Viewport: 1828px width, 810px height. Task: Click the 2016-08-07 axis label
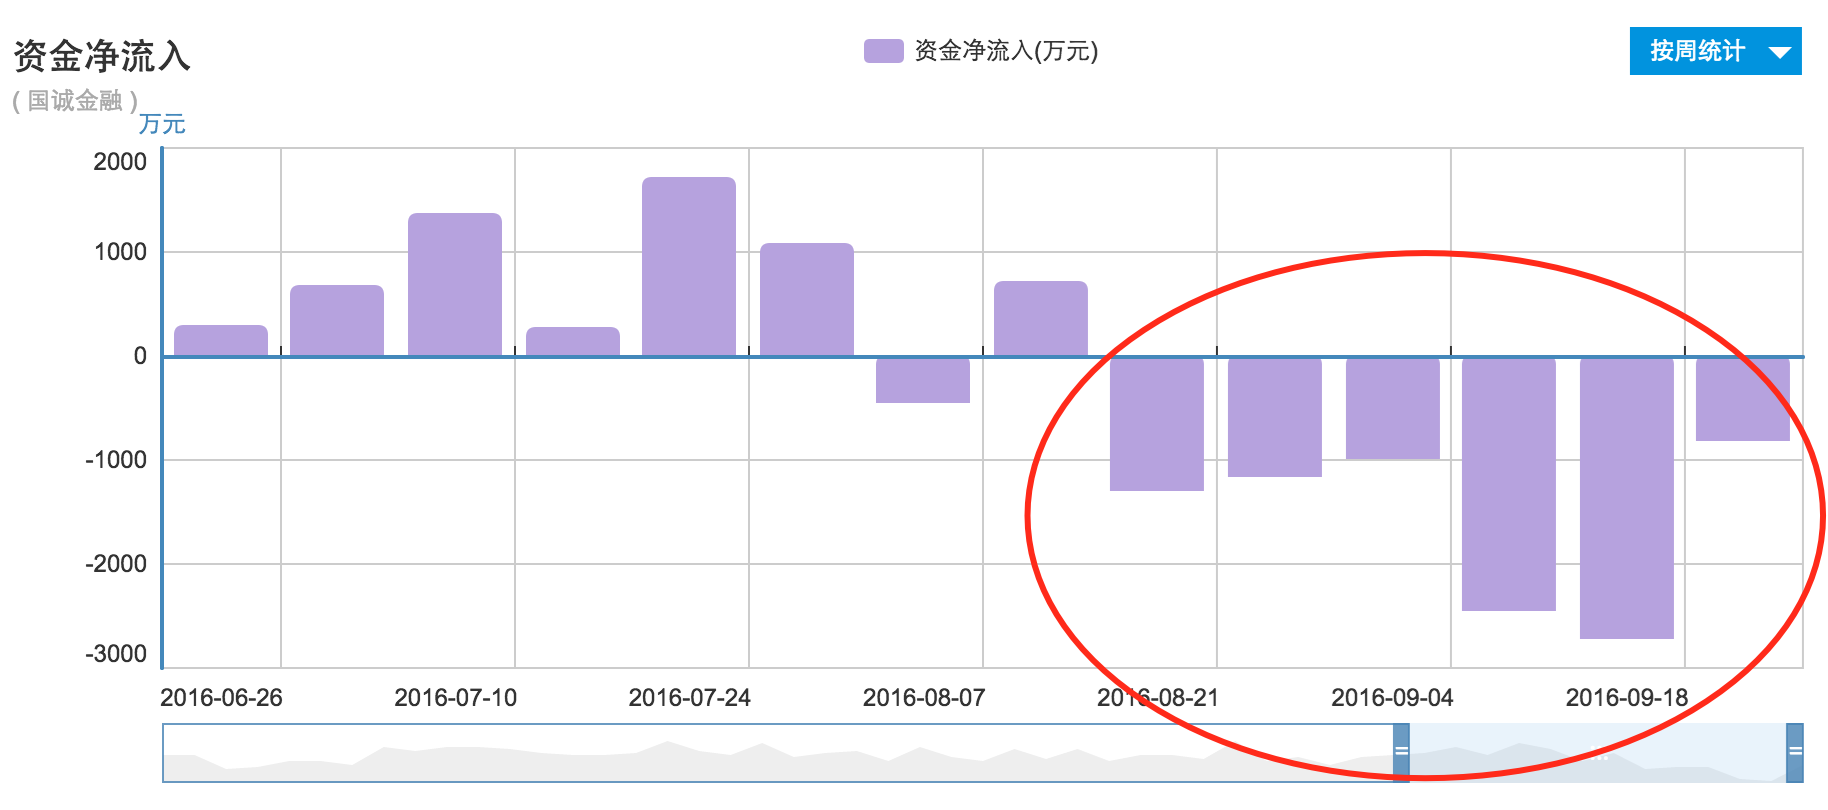point(924,698)
